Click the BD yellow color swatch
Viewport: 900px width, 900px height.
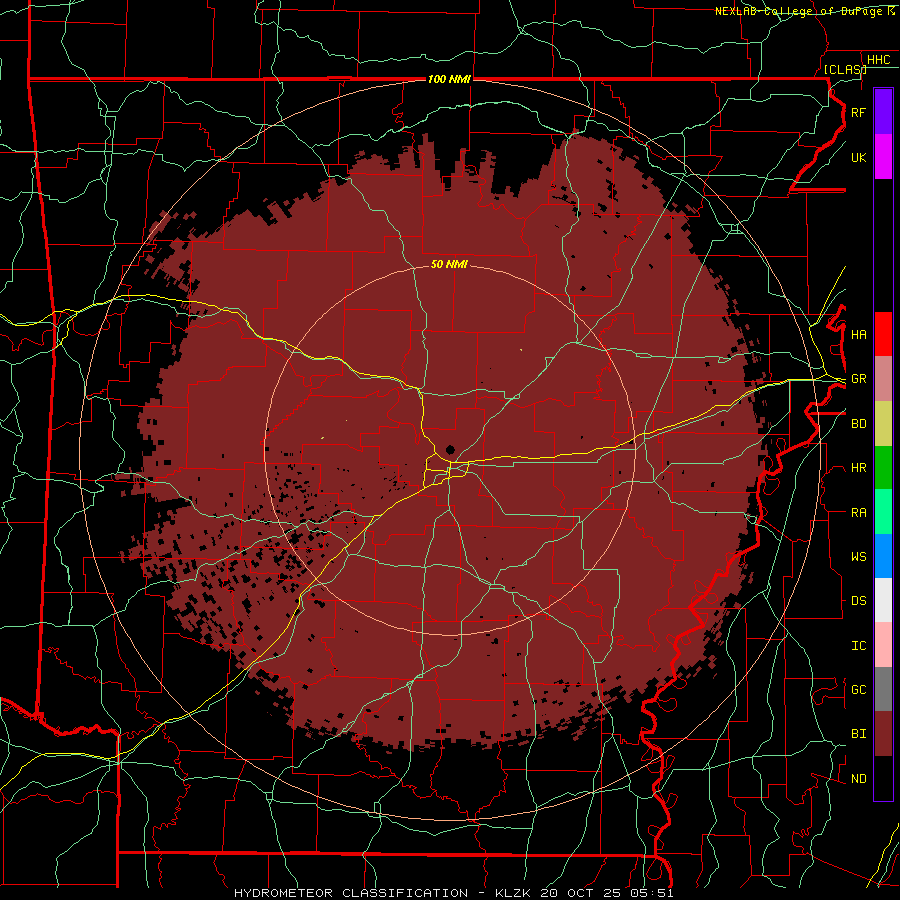point(883,424)
